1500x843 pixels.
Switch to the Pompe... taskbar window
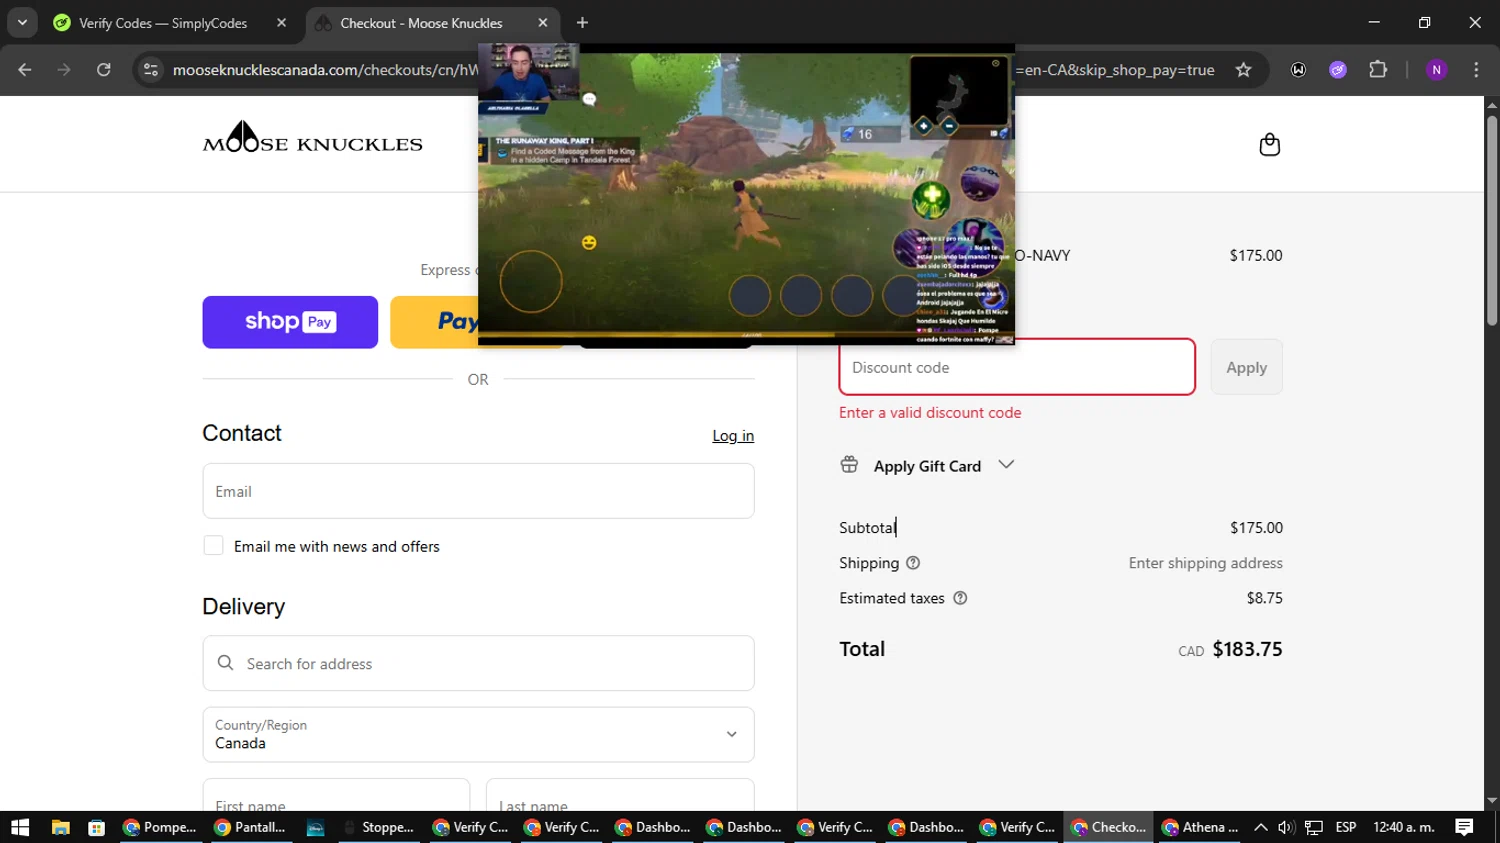[x=160, y=827]
